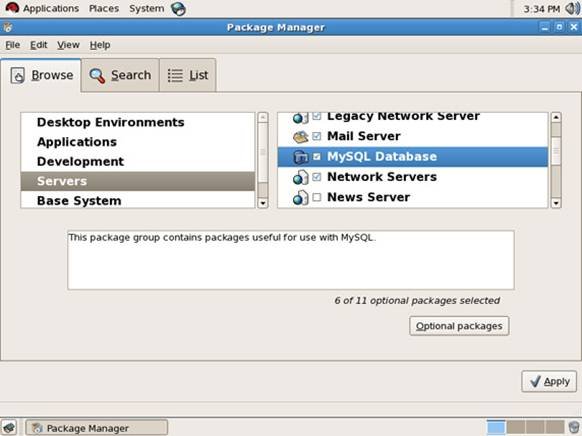Uncheck the Mail Server checkbox

[x=317, y=136]
